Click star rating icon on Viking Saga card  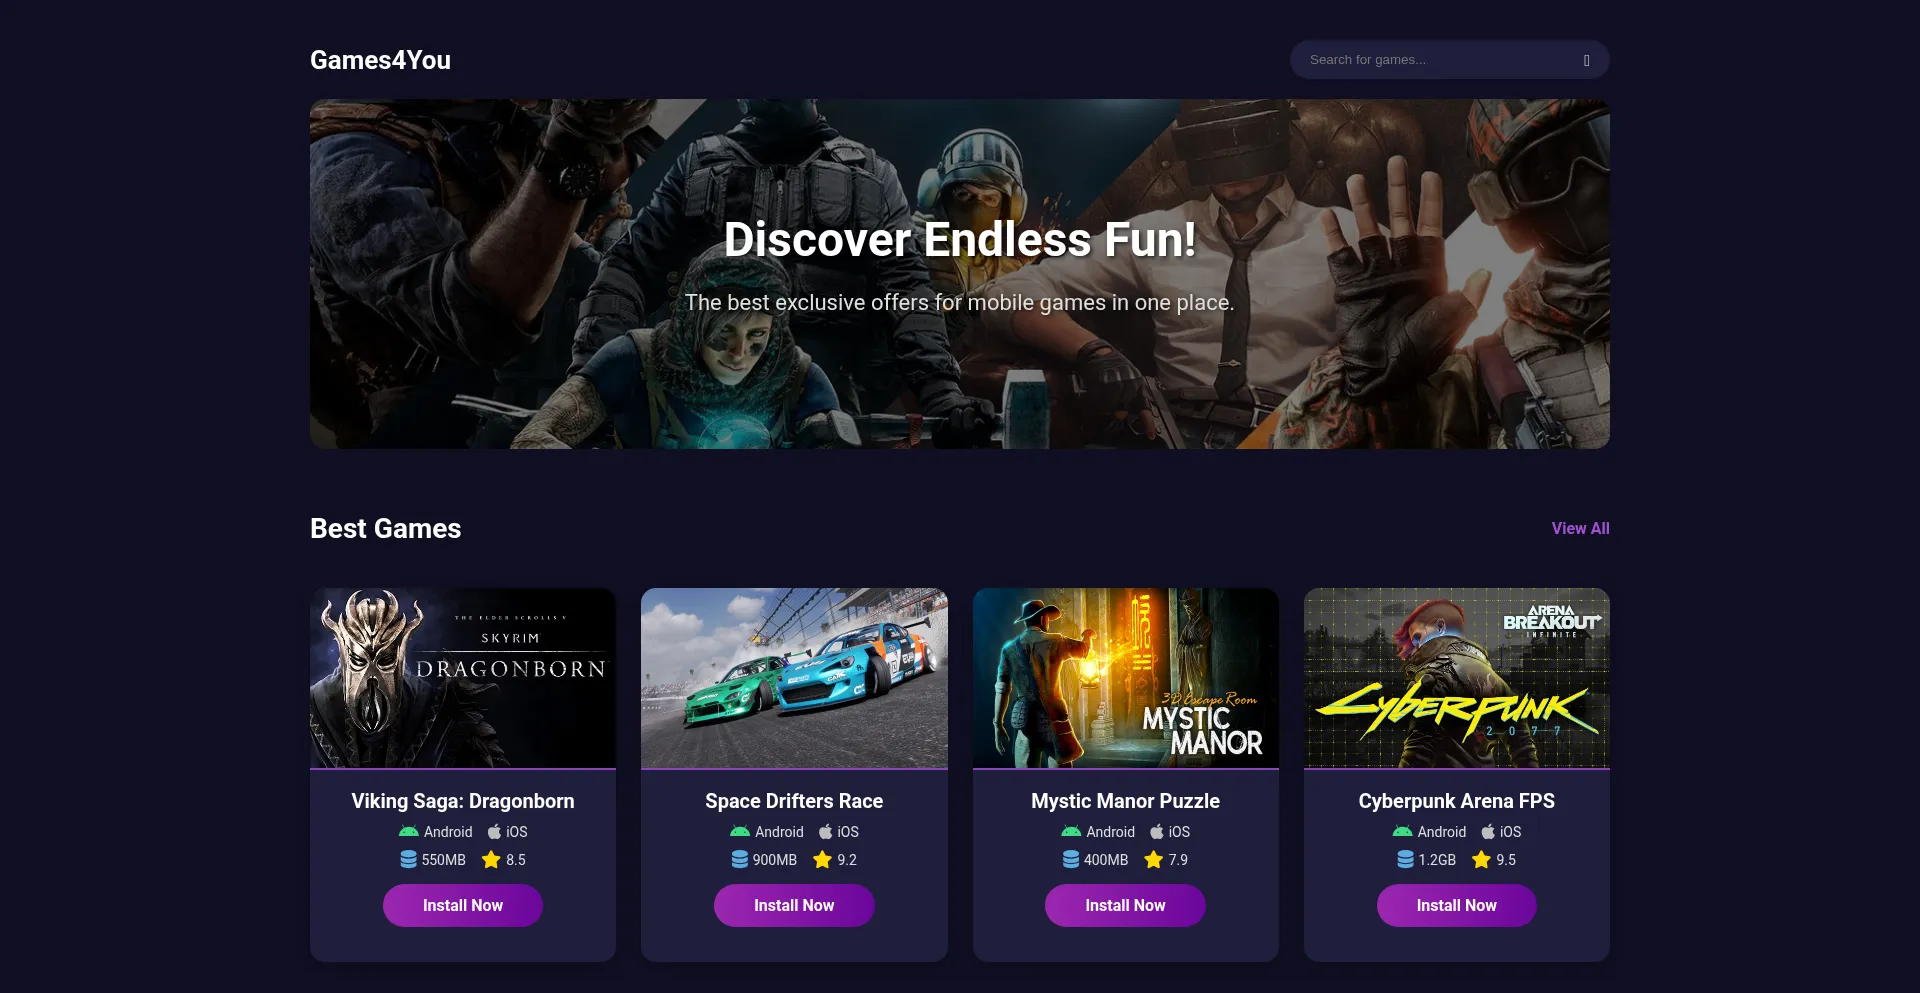[x=491, y=860]
